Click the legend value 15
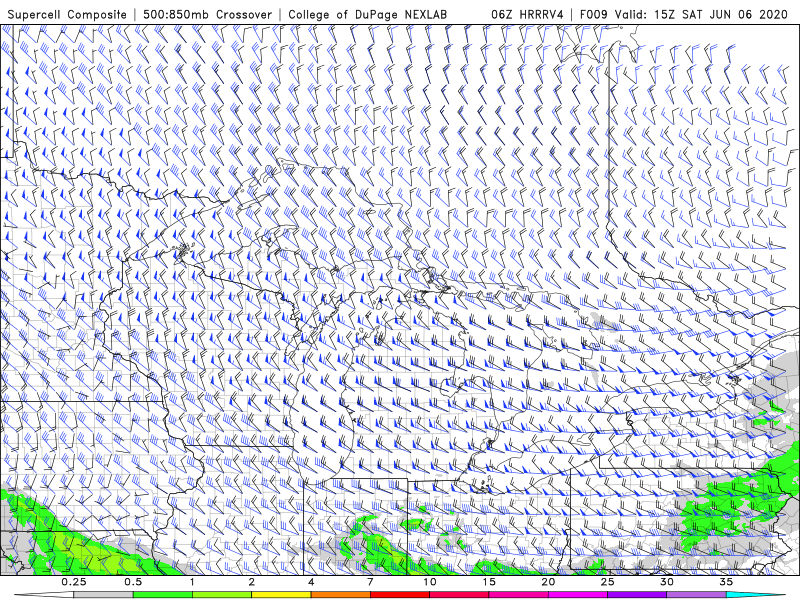The image size is (800, 600). 489,582
